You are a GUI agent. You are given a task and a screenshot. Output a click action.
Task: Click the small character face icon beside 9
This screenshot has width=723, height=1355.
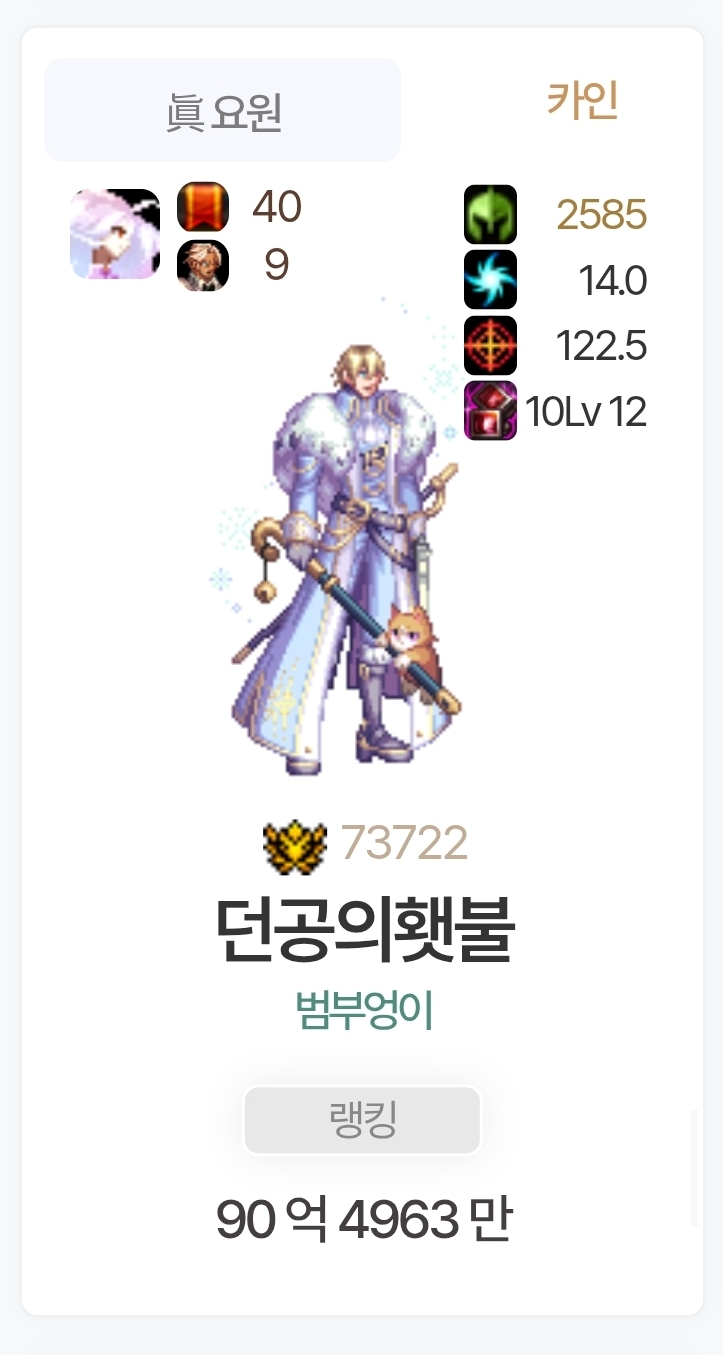pos(203,265)
